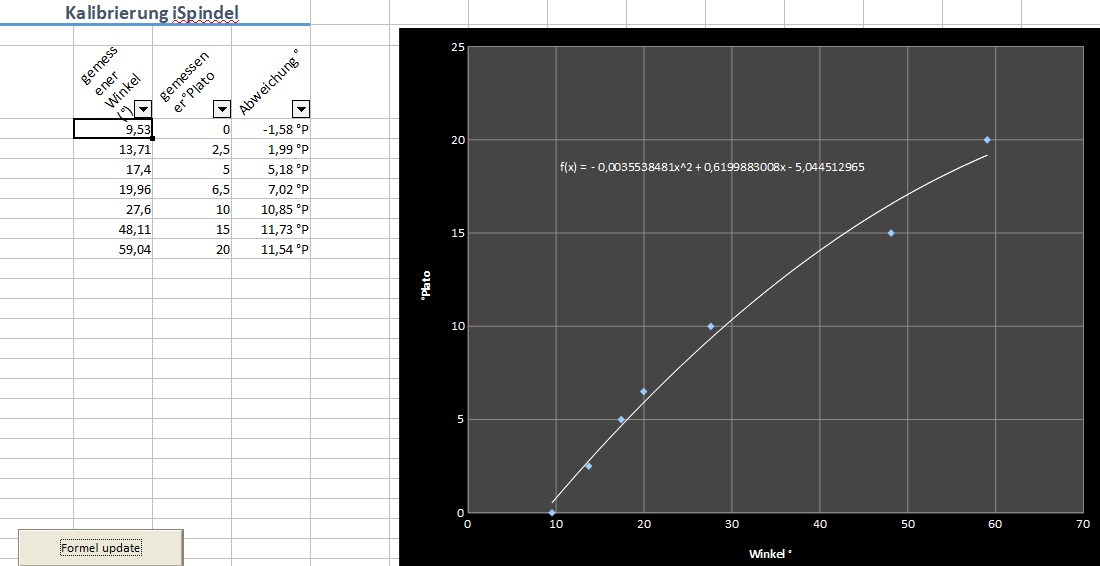Click the cell with angle value 13,71
The image size is (1100, 566).
[113, 149]
